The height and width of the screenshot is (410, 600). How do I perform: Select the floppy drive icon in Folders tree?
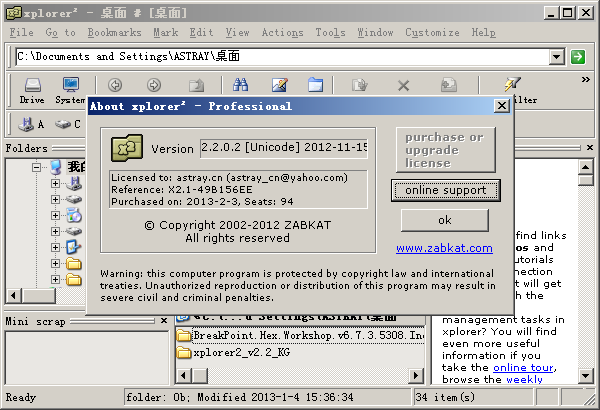[x=74, y=183]
